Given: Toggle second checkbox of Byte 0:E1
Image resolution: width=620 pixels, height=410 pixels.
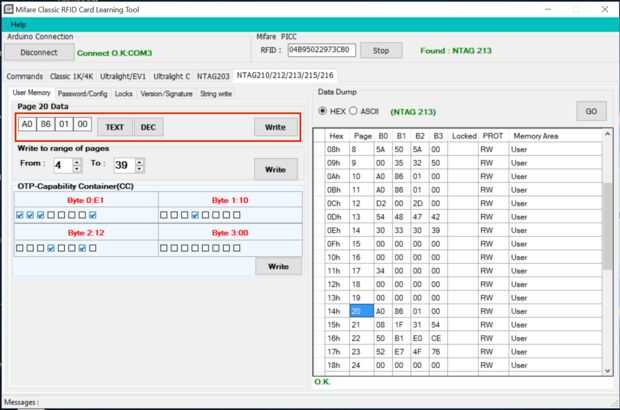Looking at the screenshot, I should (30, 215).
